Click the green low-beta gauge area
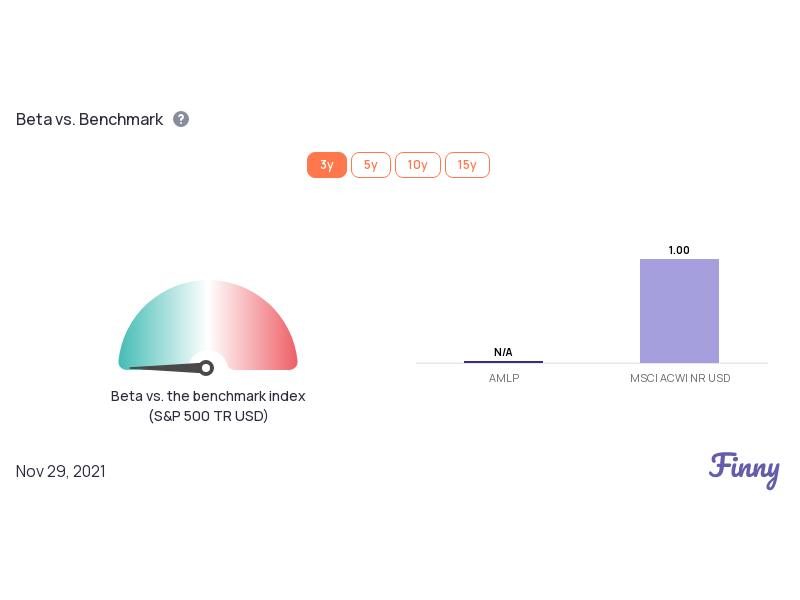This screenshot has width=800, height=600. click(153, 327)
